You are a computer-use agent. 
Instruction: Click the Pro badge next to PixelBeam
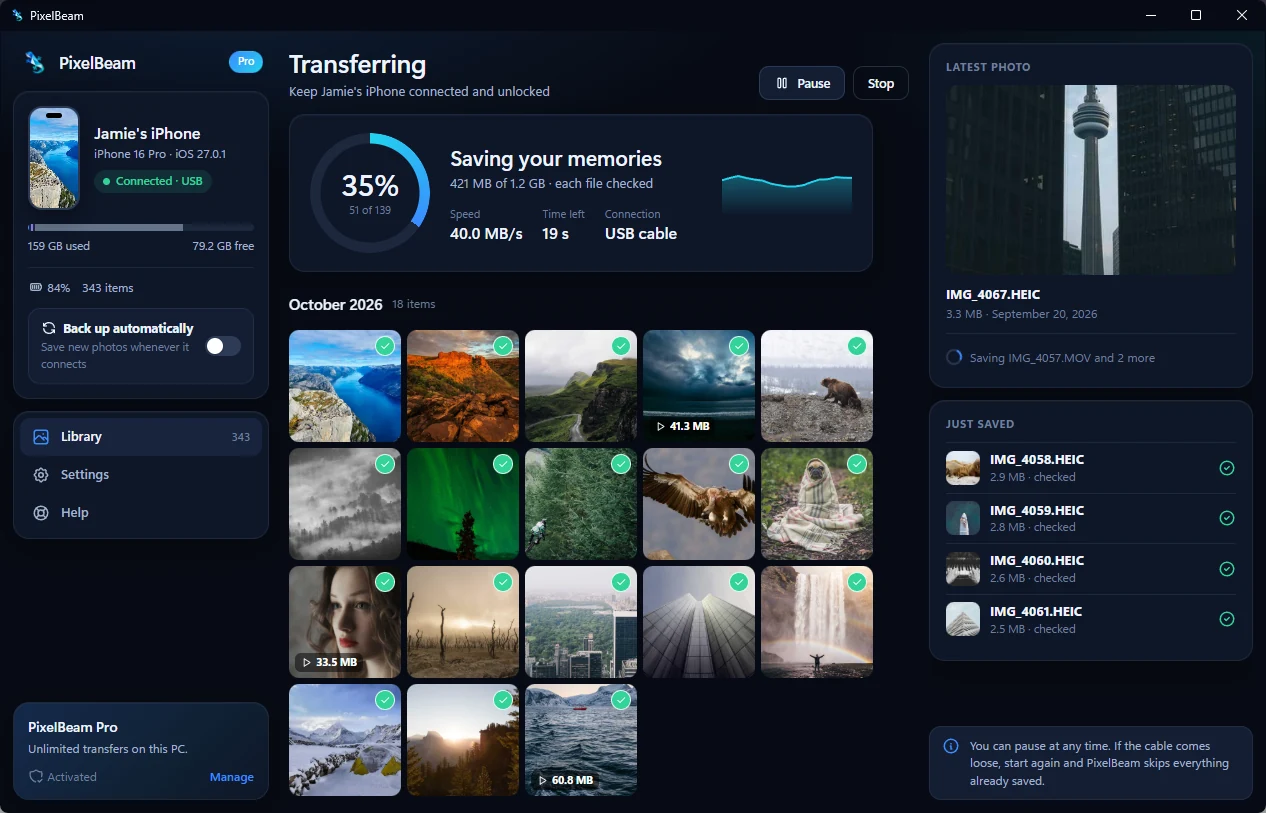tap(245, 62)
